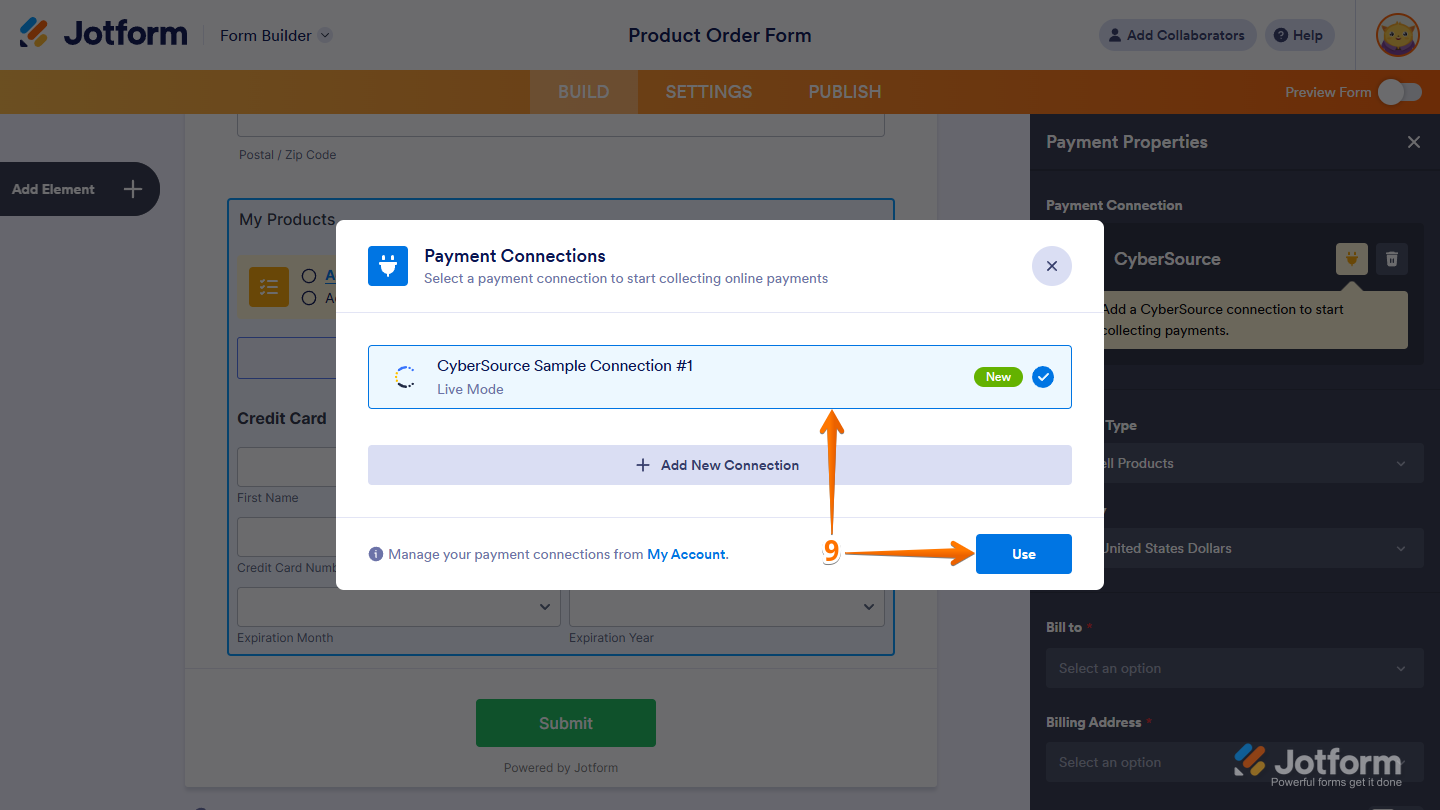Switch to the SETTINGS tab
This screenshot has height=810, width=1440.
[708, 91]
